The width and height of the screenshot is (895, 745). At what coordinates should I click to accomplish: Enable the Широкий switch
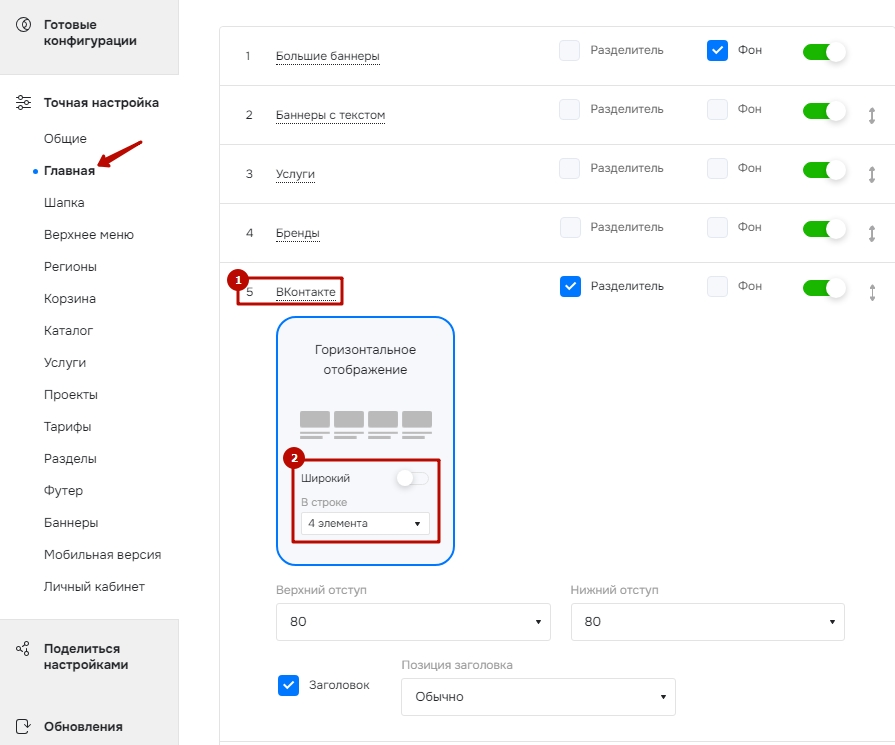click(x=413, y=478)
